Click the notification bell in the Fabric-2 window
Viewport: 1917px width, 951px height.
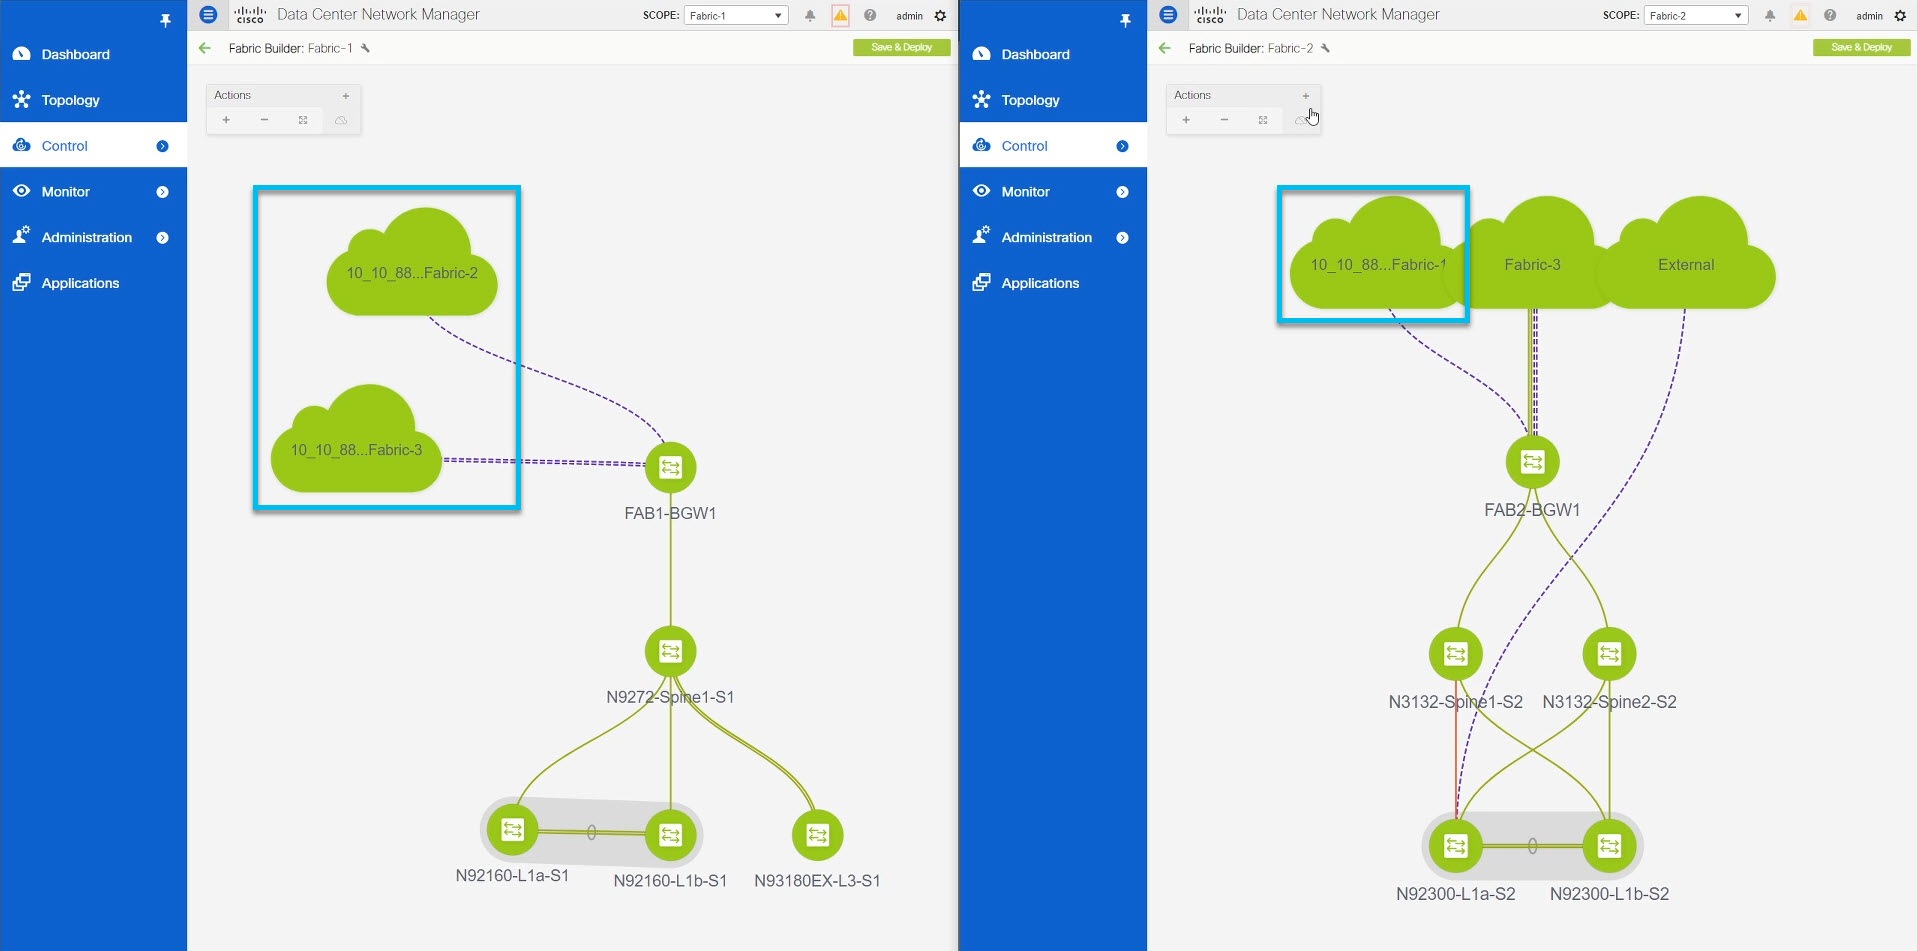[x=1770, y=16]
